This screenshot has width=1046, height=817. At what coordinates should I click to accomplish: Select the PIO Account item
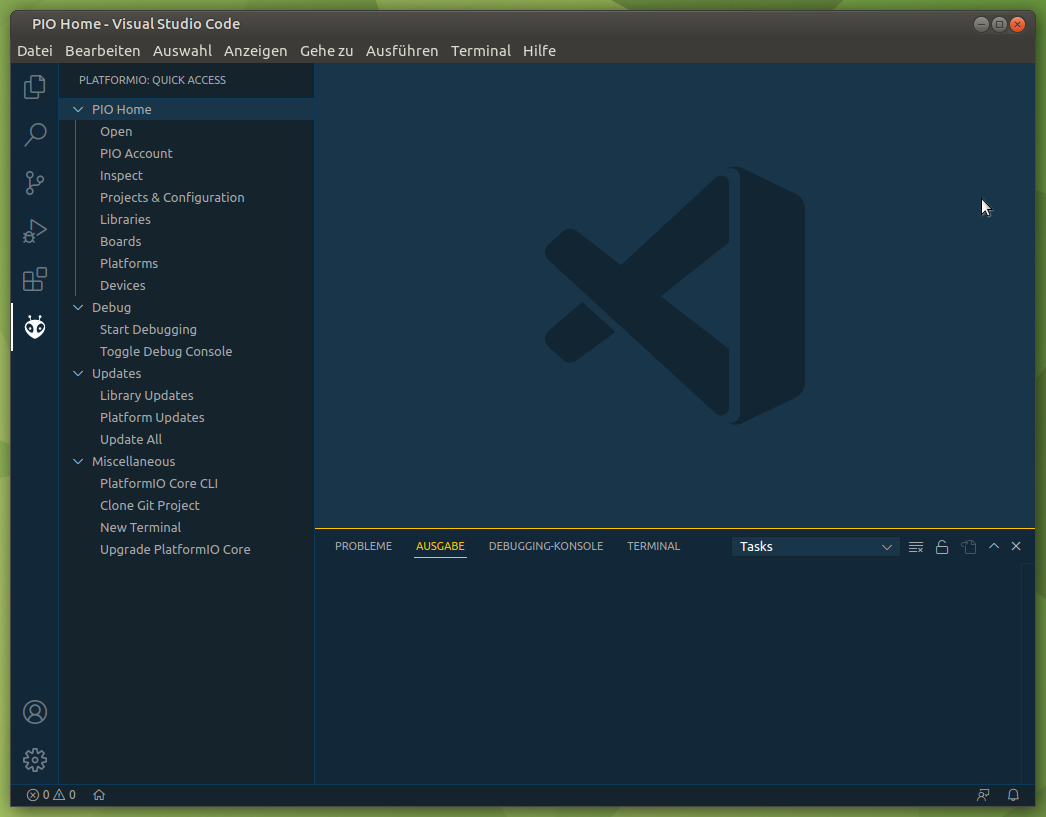pos(136,153)
